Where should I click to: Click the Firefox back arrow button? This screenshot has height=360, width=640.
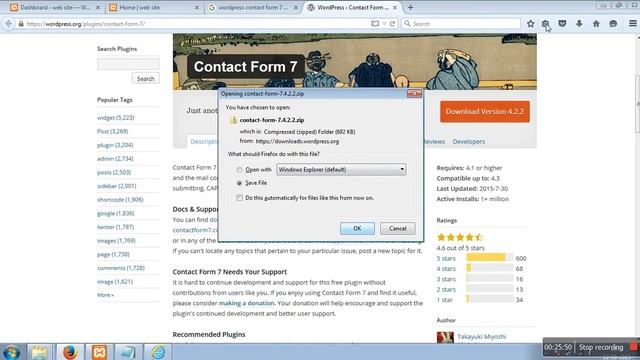tap(8, 24)
